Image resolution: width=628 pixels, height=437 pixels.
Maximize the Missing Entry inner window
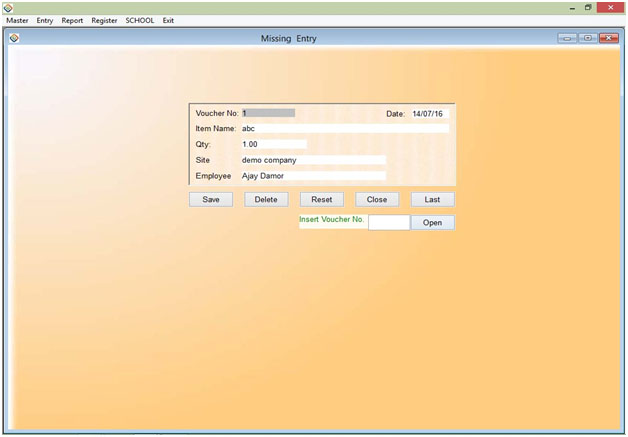[587, 38]
